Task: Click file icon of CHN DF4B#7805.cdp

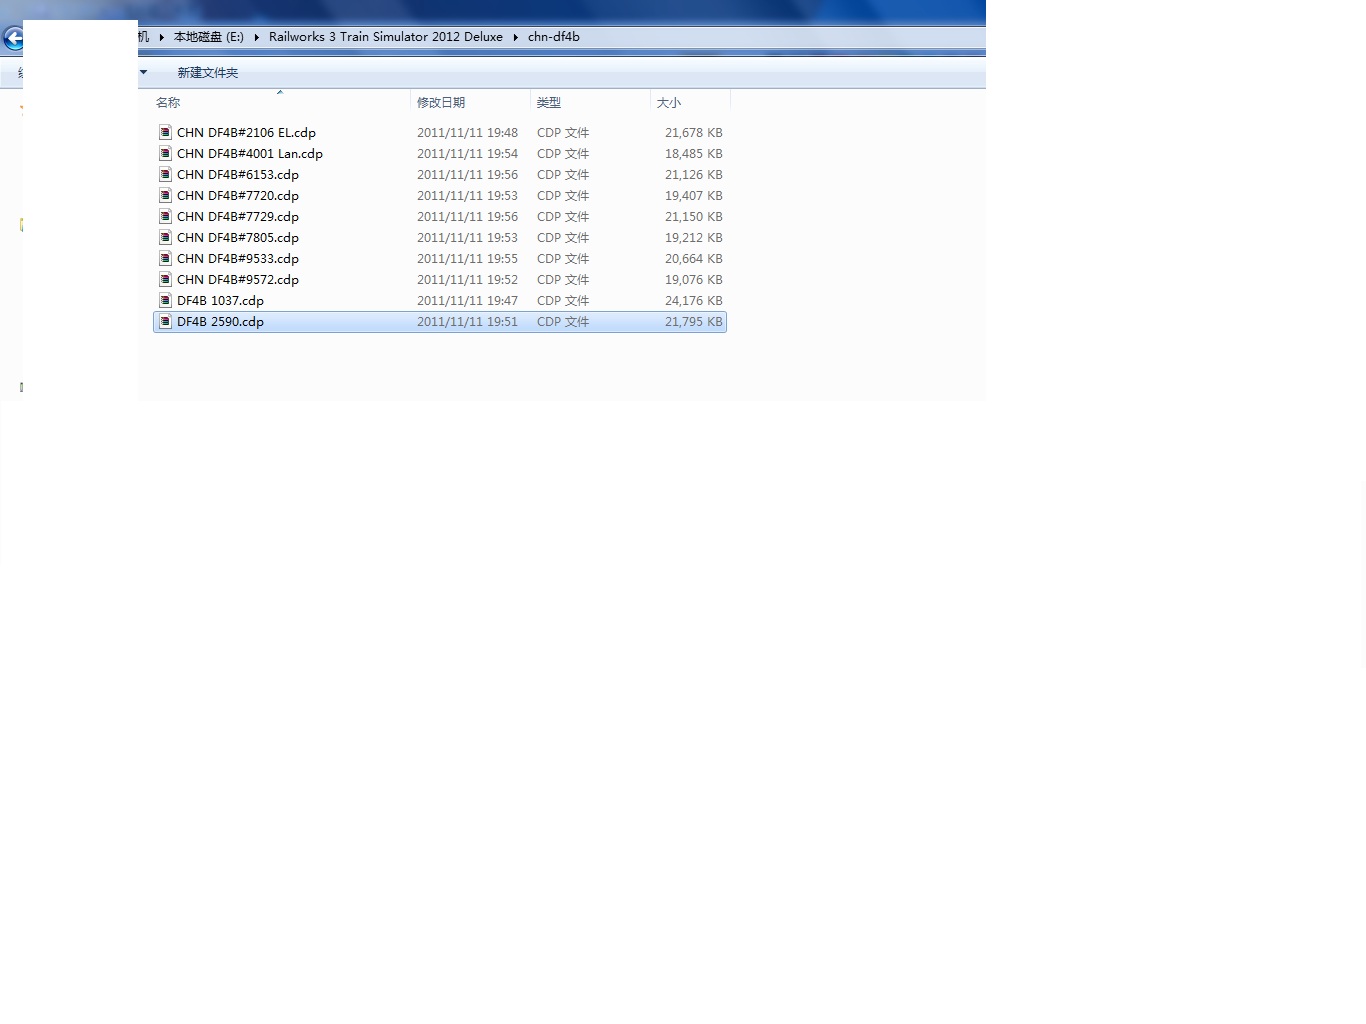Action: (x=165, y=237)
